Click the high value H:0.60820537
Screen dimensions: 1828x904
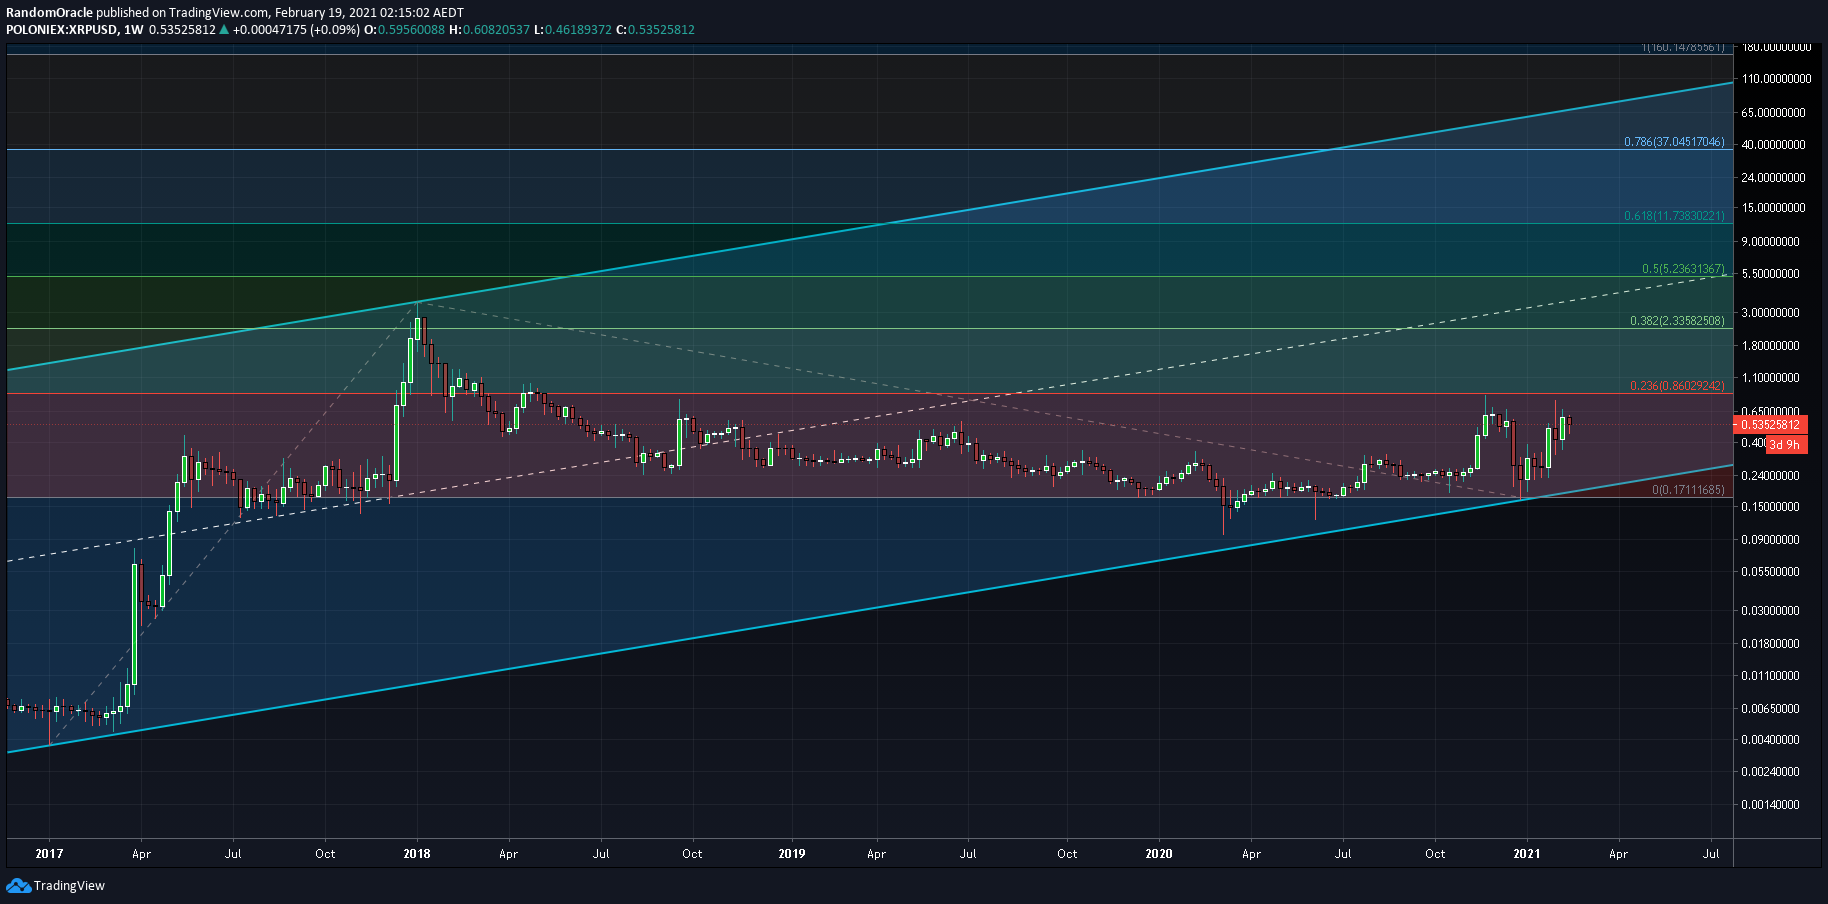point(489,30)
